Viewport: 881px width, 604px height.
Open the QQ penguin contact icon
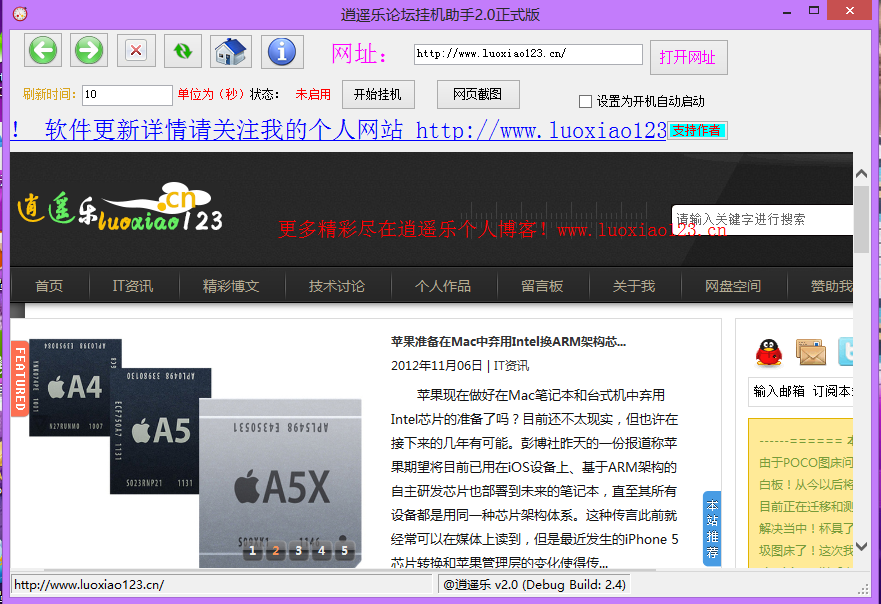769,353
